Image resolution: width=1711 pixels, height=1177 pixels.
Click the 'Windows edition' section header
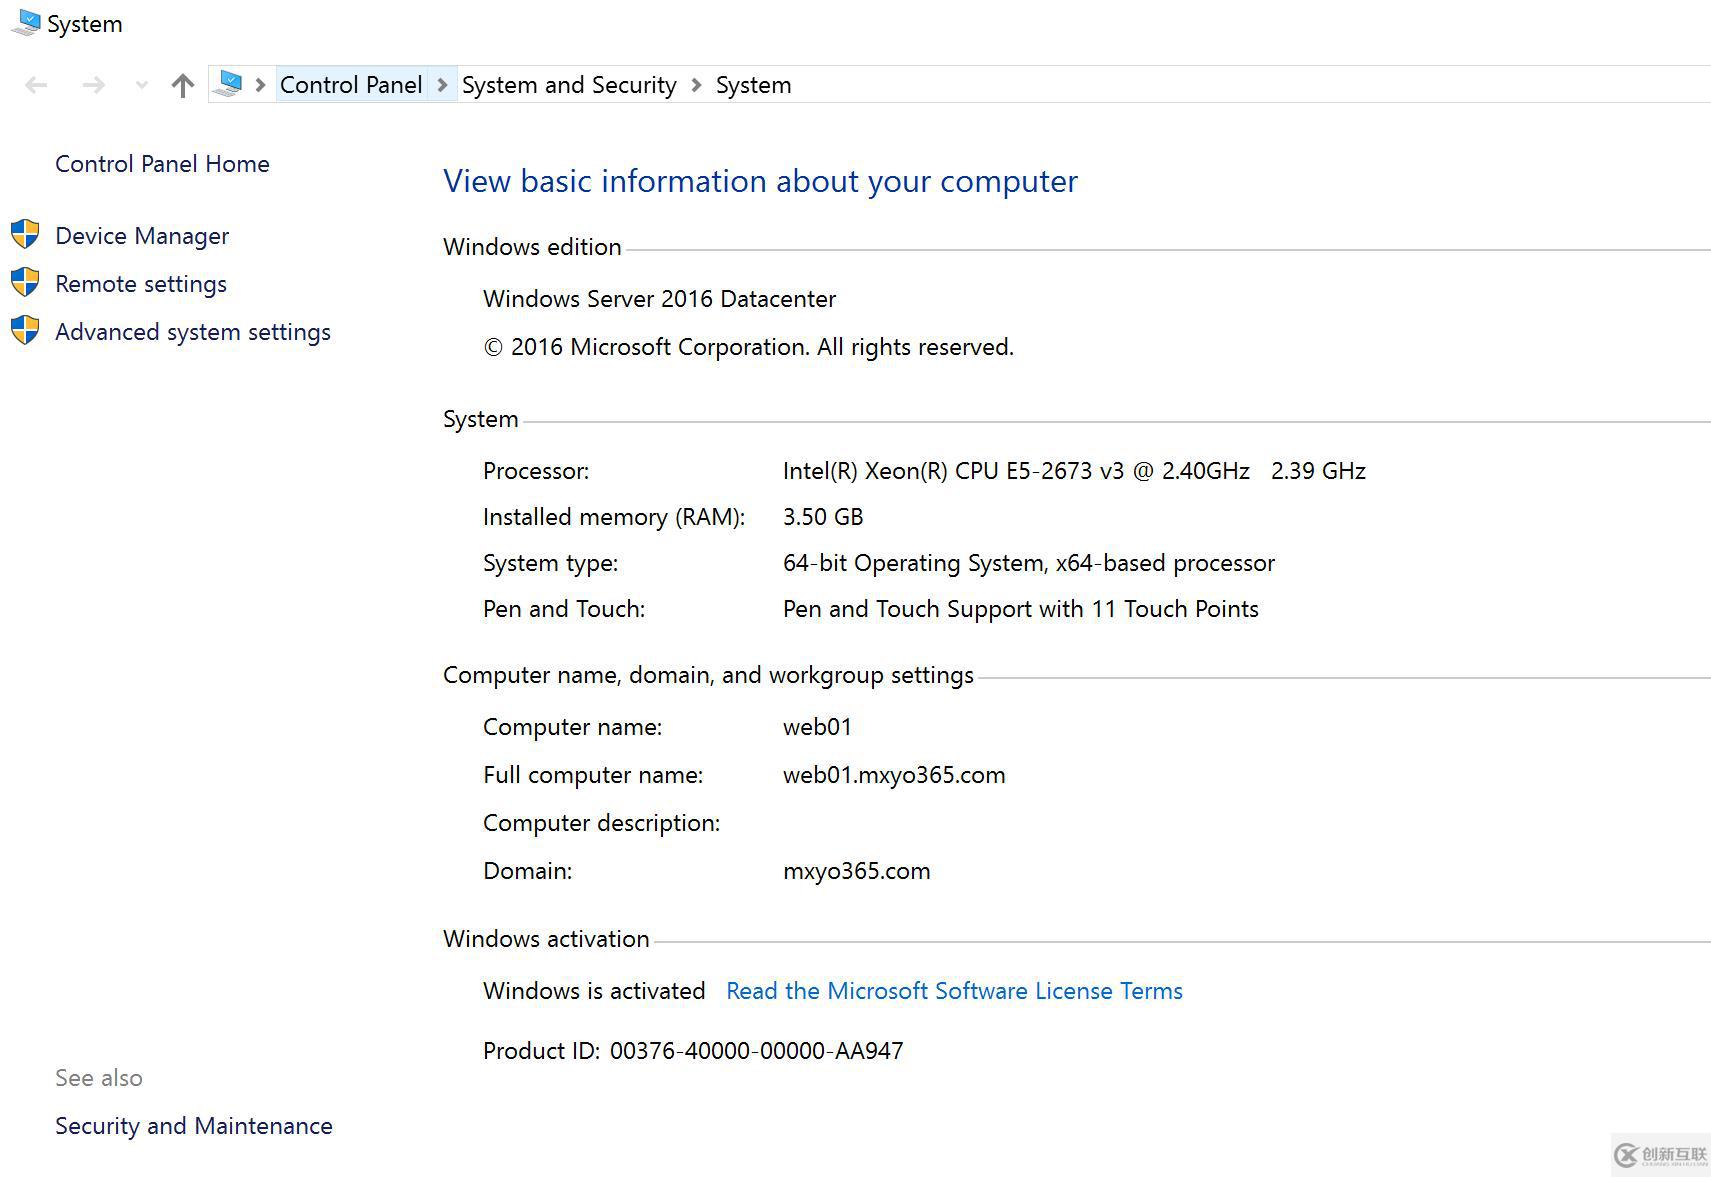pos(532,247)
